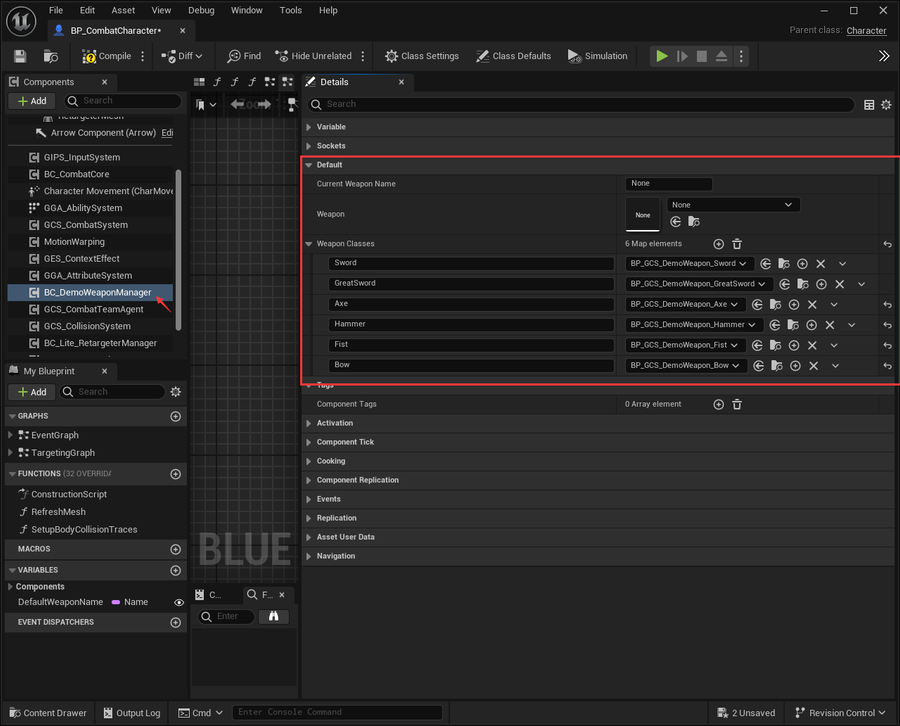Open the Class Defaults button

pos(513,56)
